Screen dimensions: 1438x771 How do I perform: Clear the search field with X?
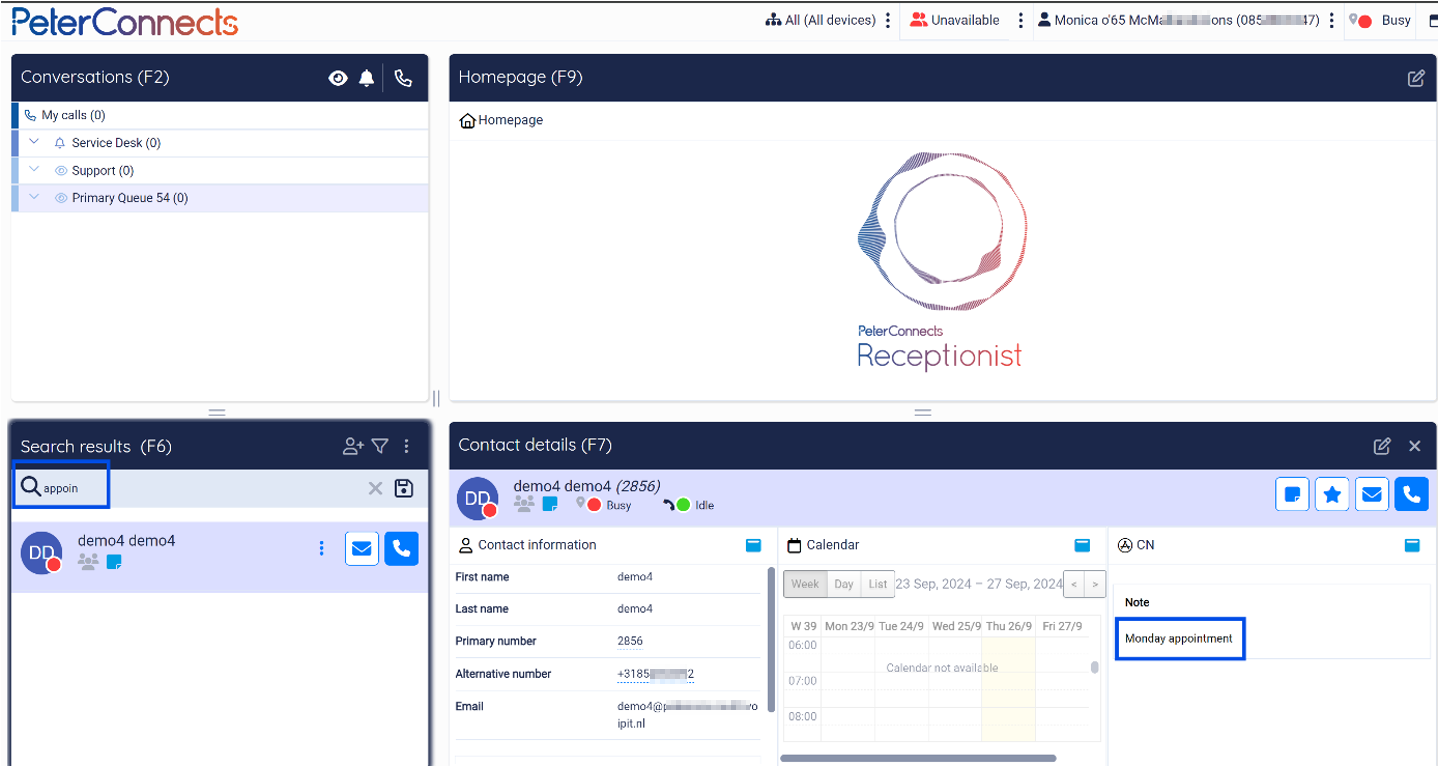click(376, 488)
